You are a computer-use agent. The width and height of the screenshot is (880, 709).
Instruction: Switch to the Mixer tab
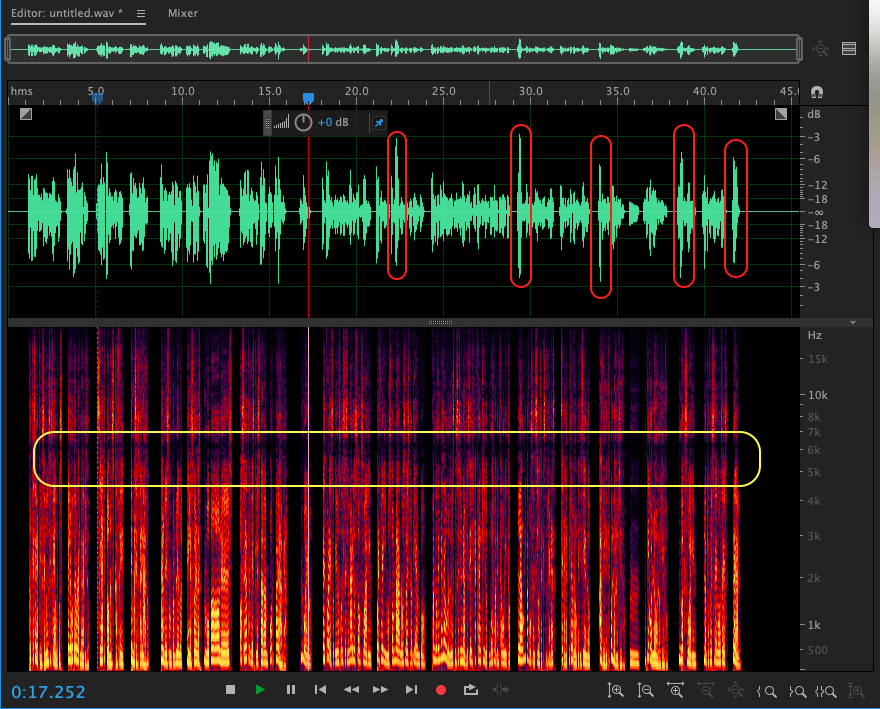(182, 14)
